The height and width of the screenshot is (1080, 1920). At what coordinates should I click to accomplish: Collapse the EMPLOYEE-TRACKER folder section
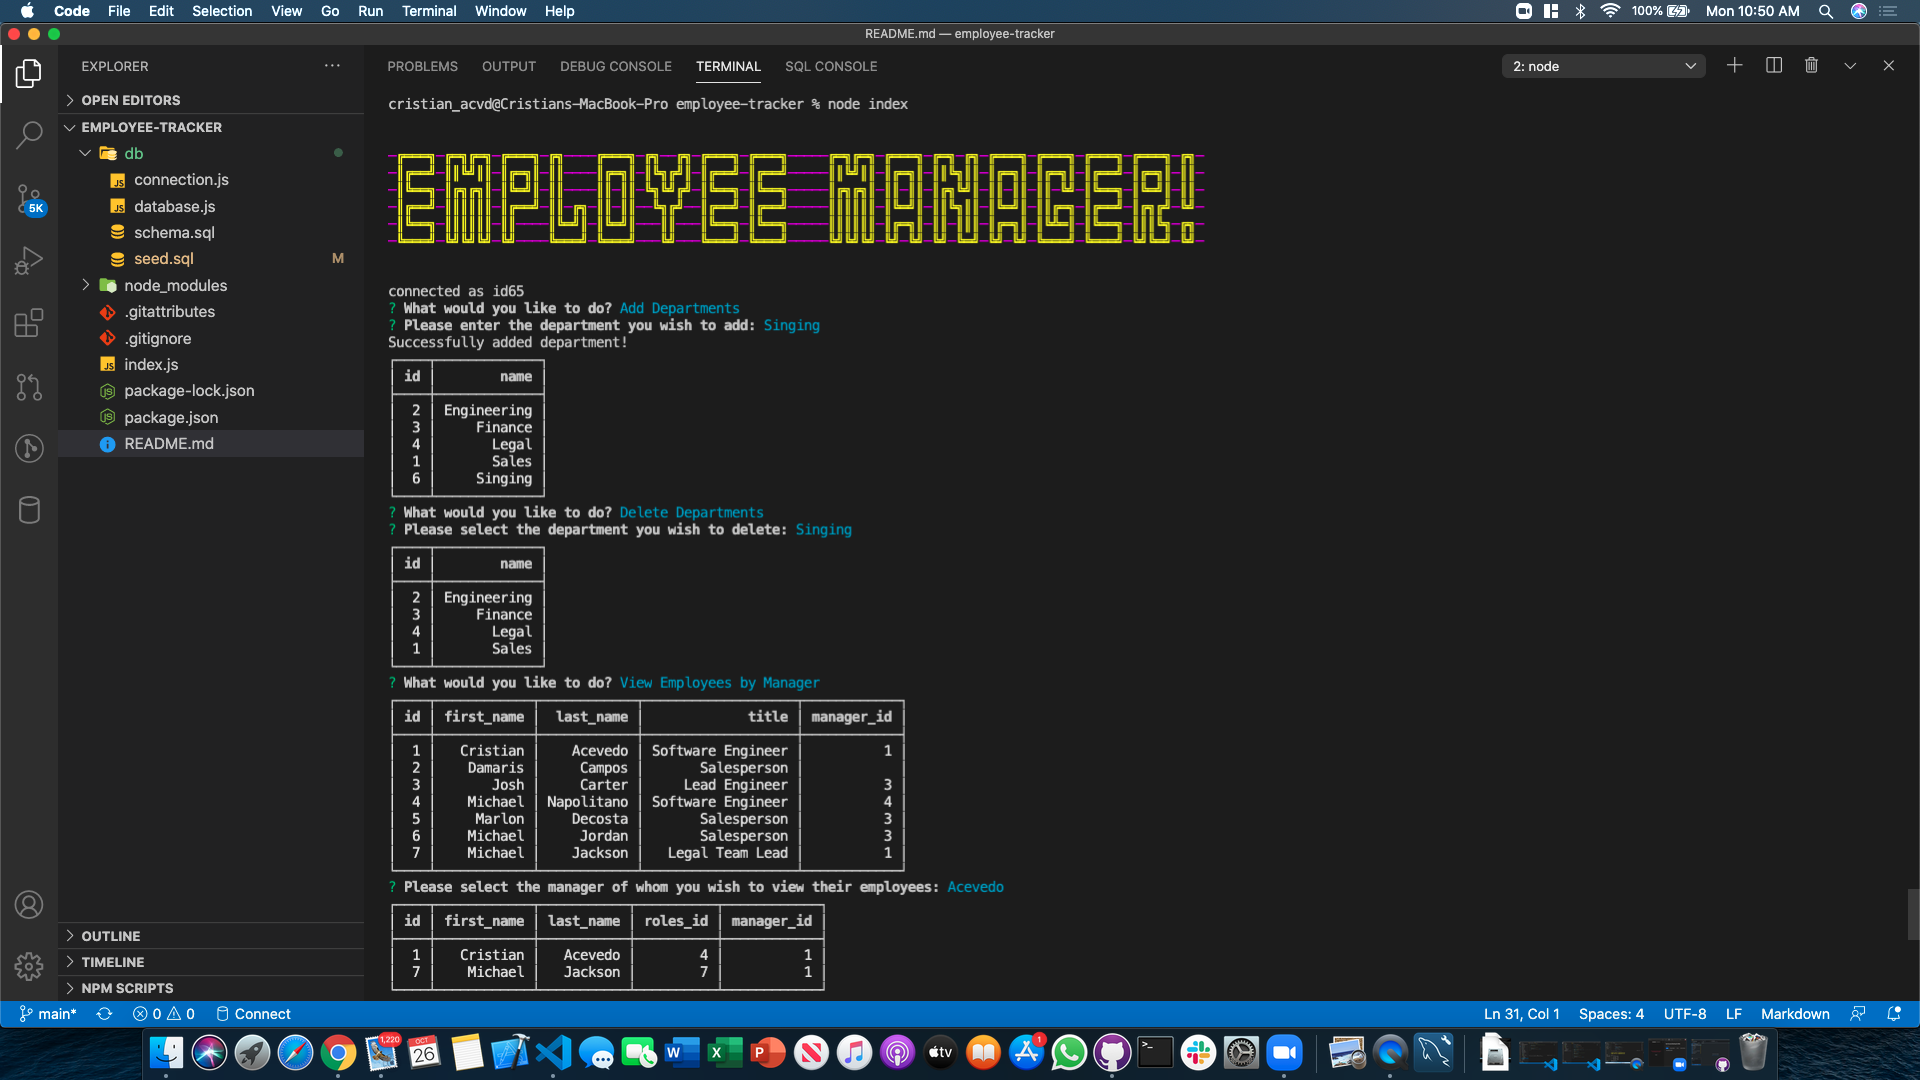(x=212, y=127)
